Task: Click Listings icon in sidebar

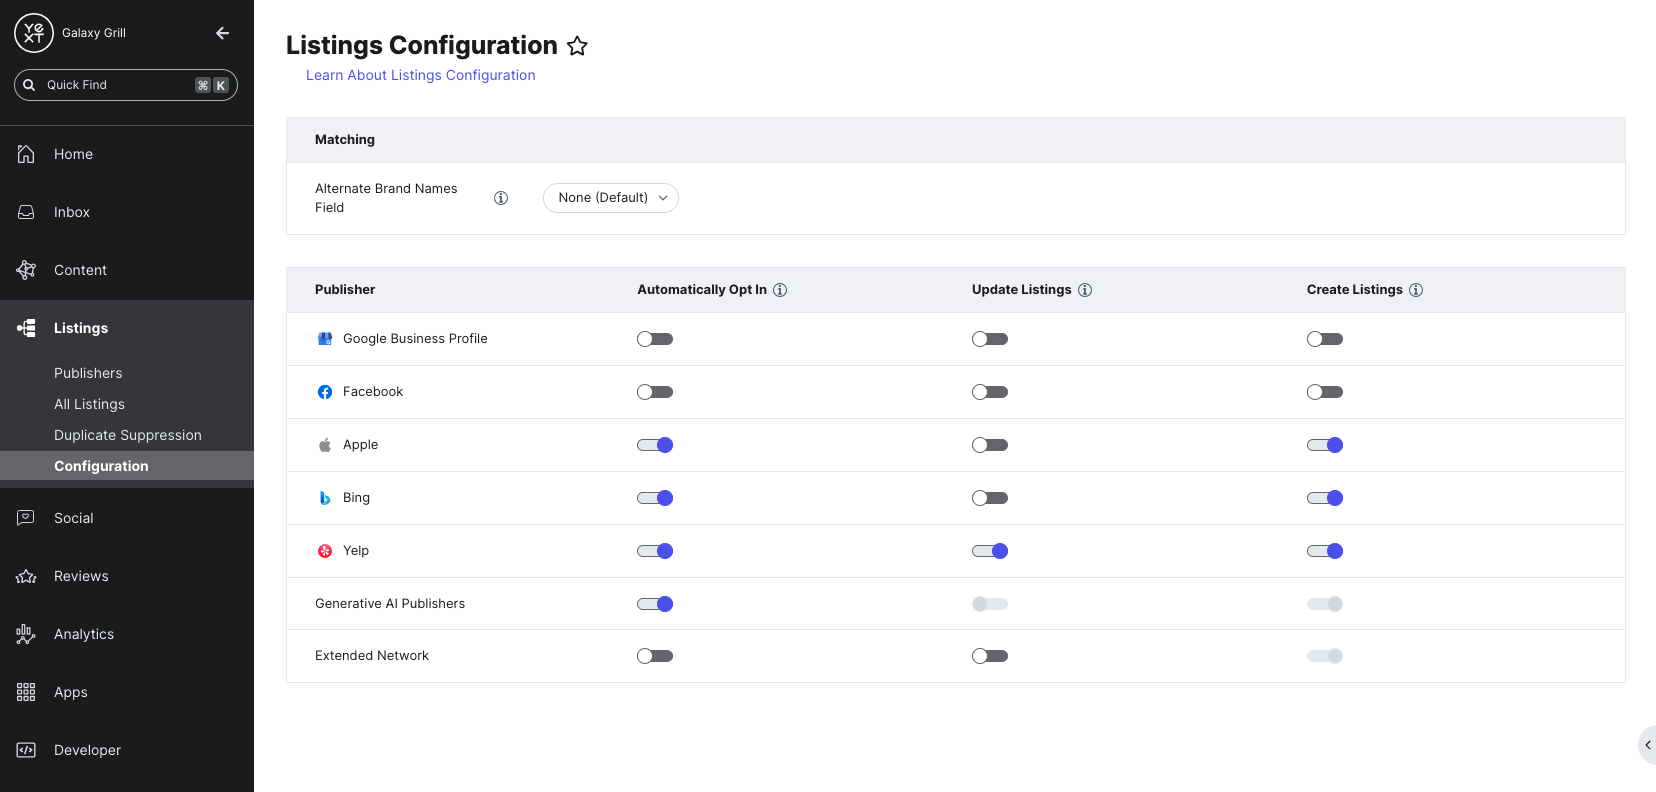Action: (x=26, y=328)
